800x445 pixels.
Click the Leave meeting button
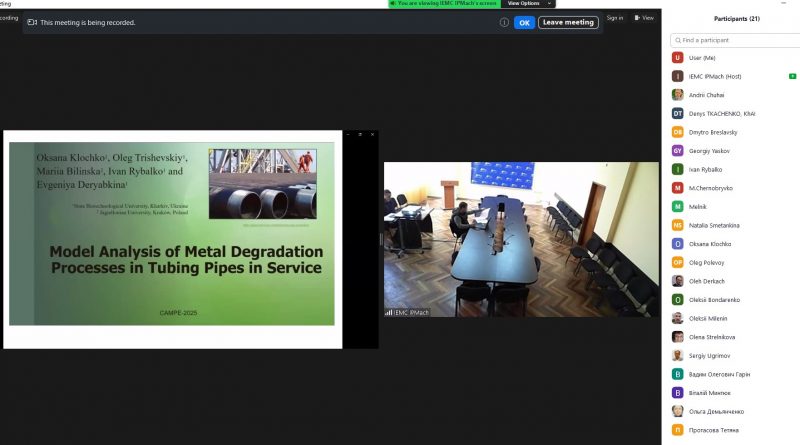(x=568, y=22)
